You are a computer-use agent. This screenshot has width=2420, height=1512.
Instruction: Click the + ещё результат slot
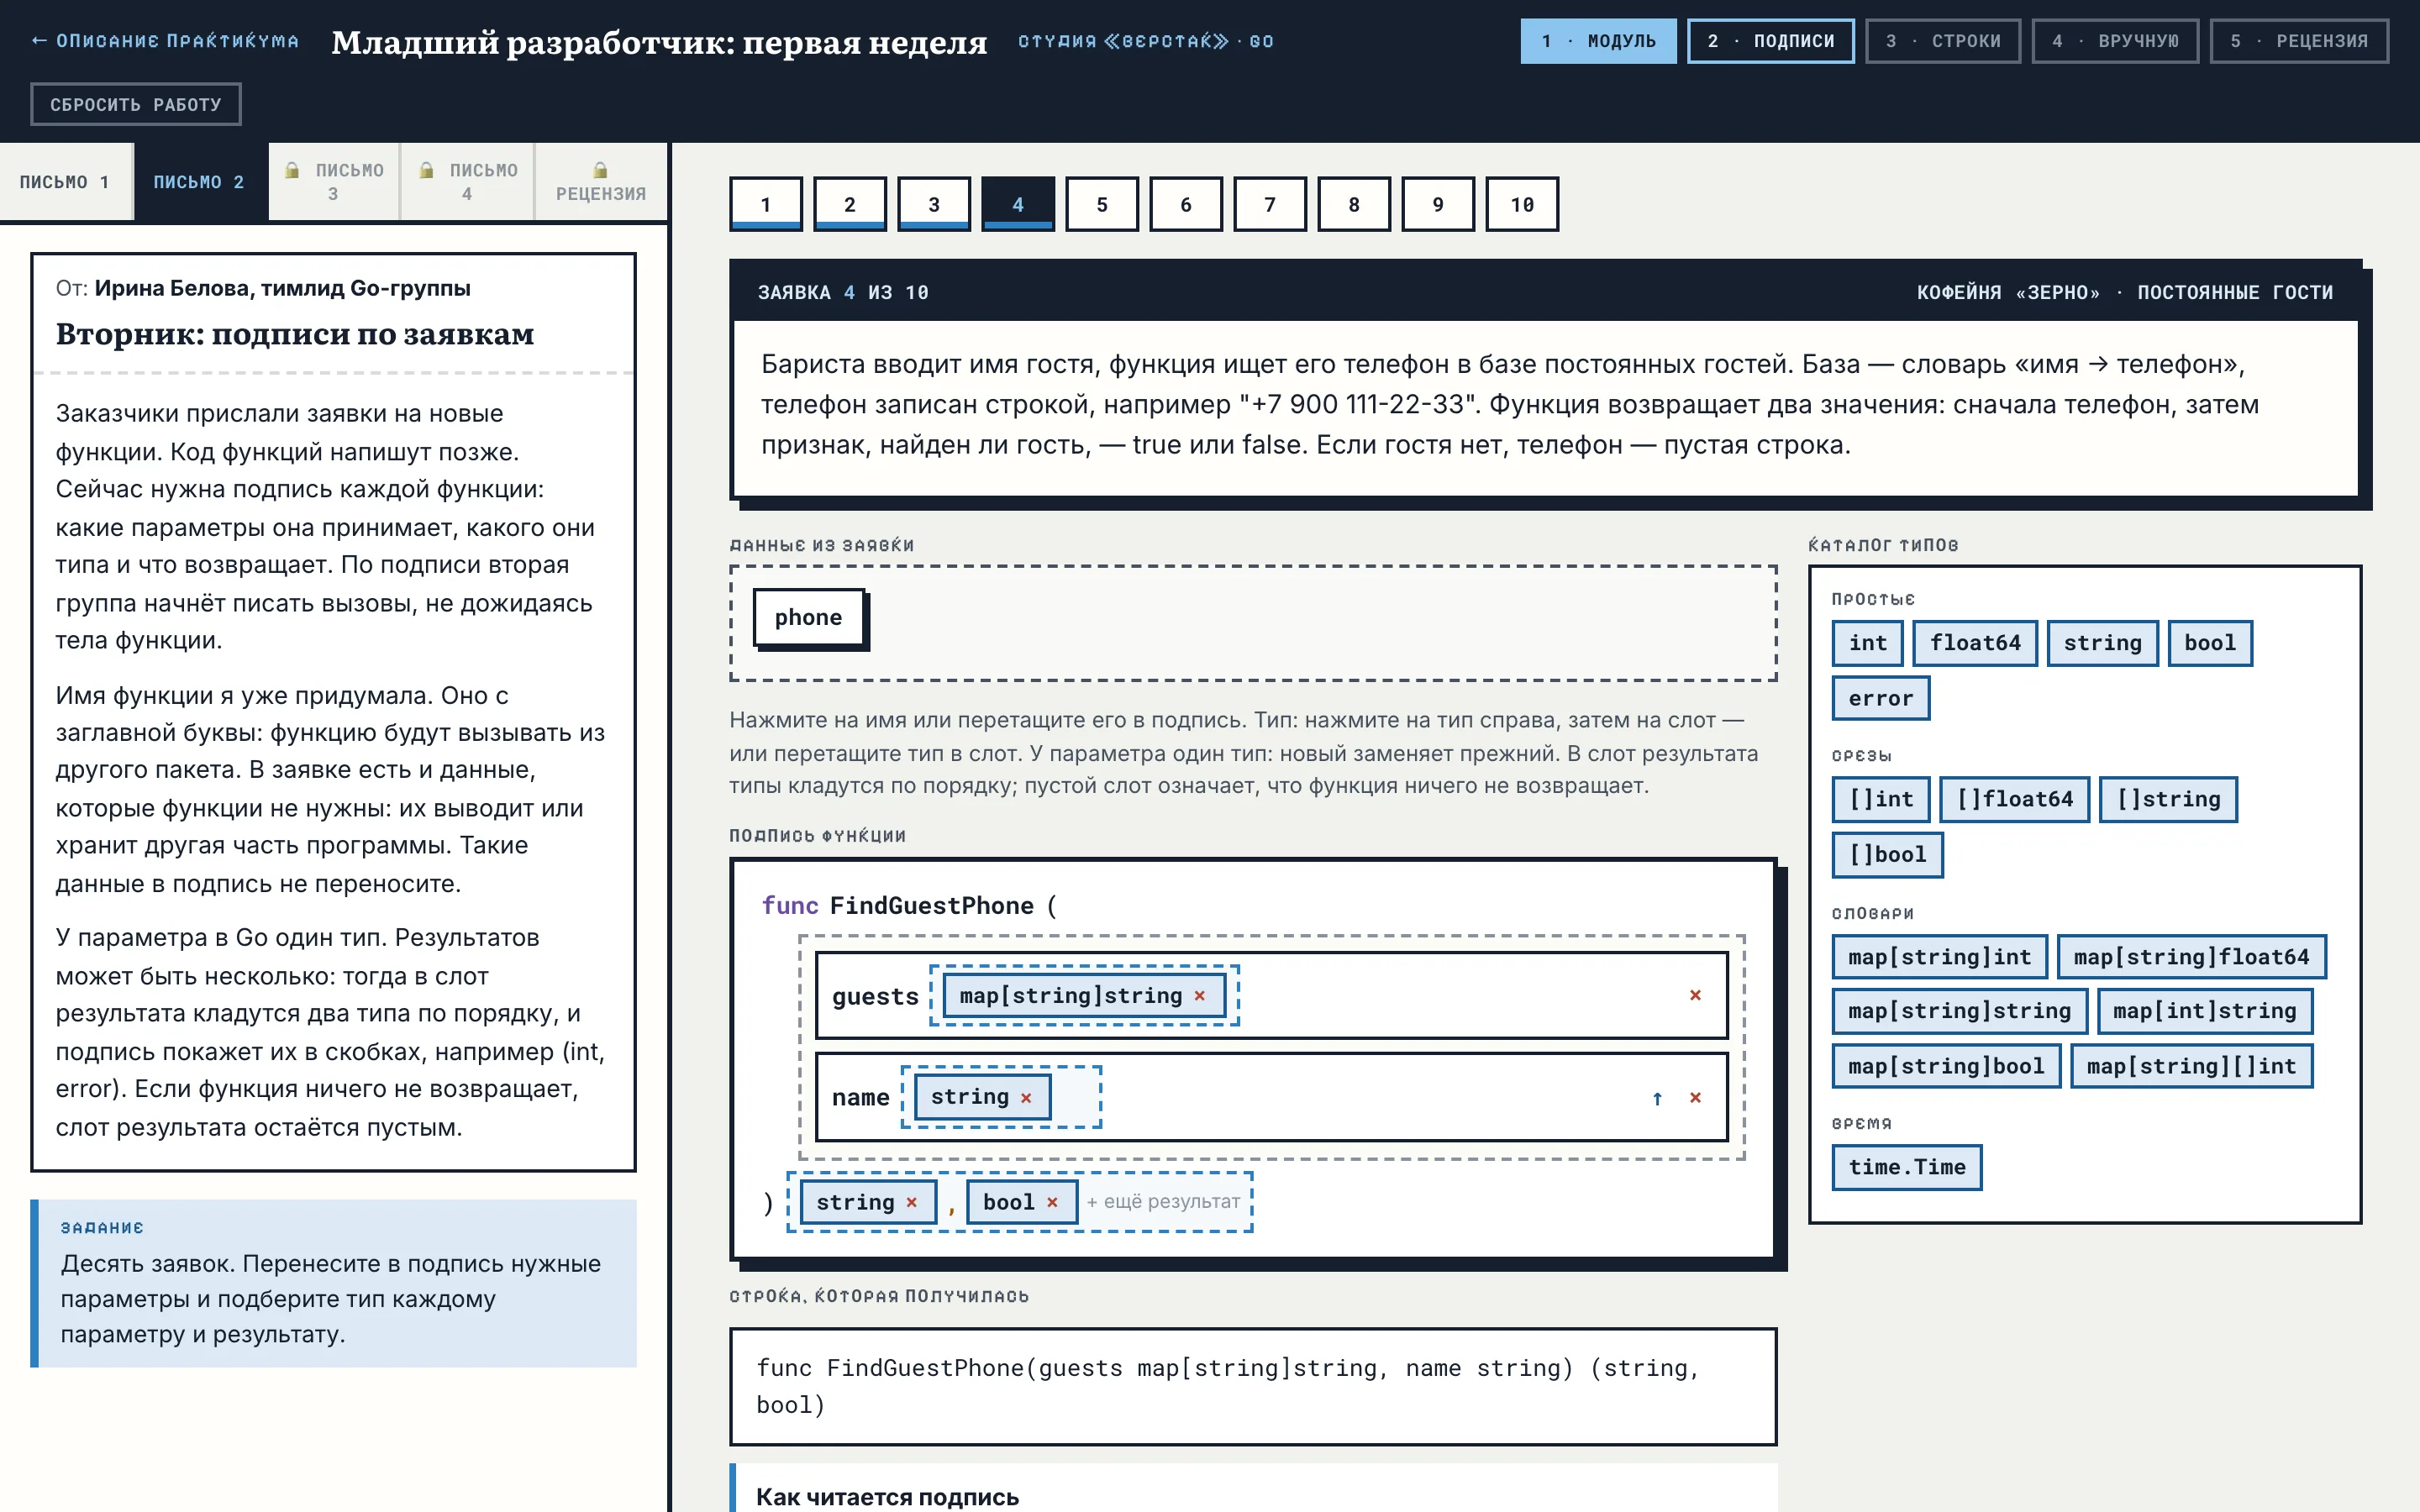pyautogui.click(x=1163, y=1202)
